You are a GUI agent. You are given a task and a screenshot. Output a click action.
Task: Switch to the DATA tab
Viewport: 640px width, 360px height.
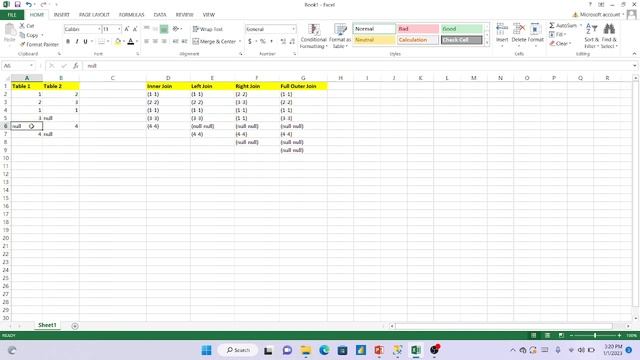click(160, 15)
